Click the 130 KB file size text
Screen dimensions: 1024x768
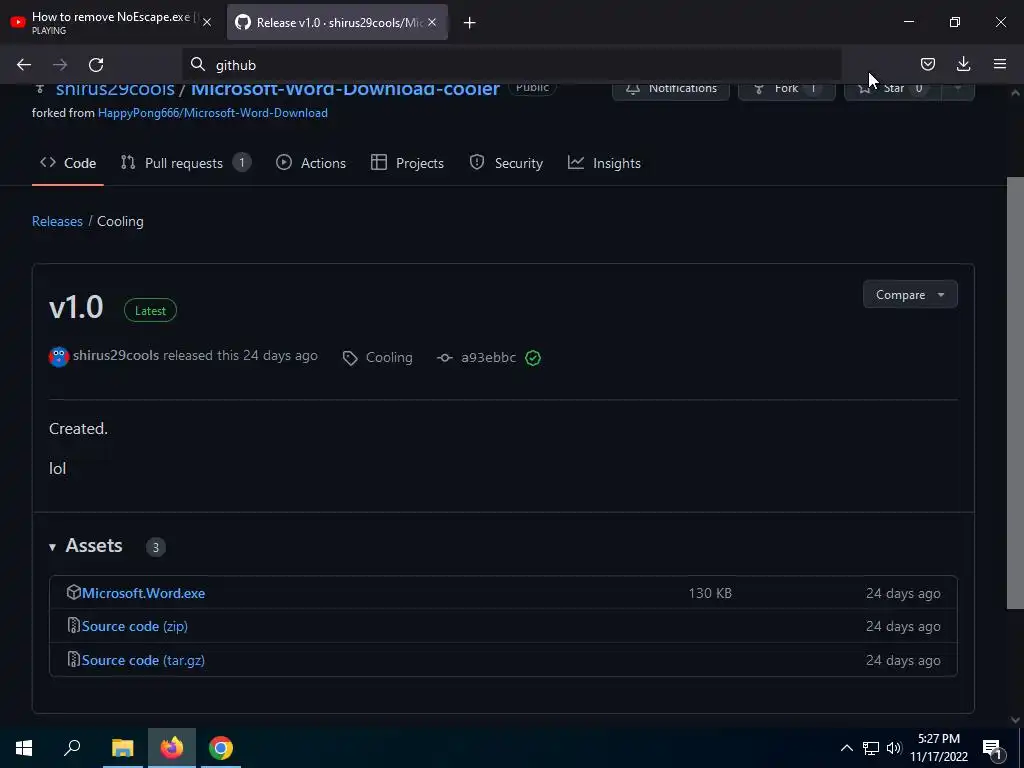(x=710, y=593)
